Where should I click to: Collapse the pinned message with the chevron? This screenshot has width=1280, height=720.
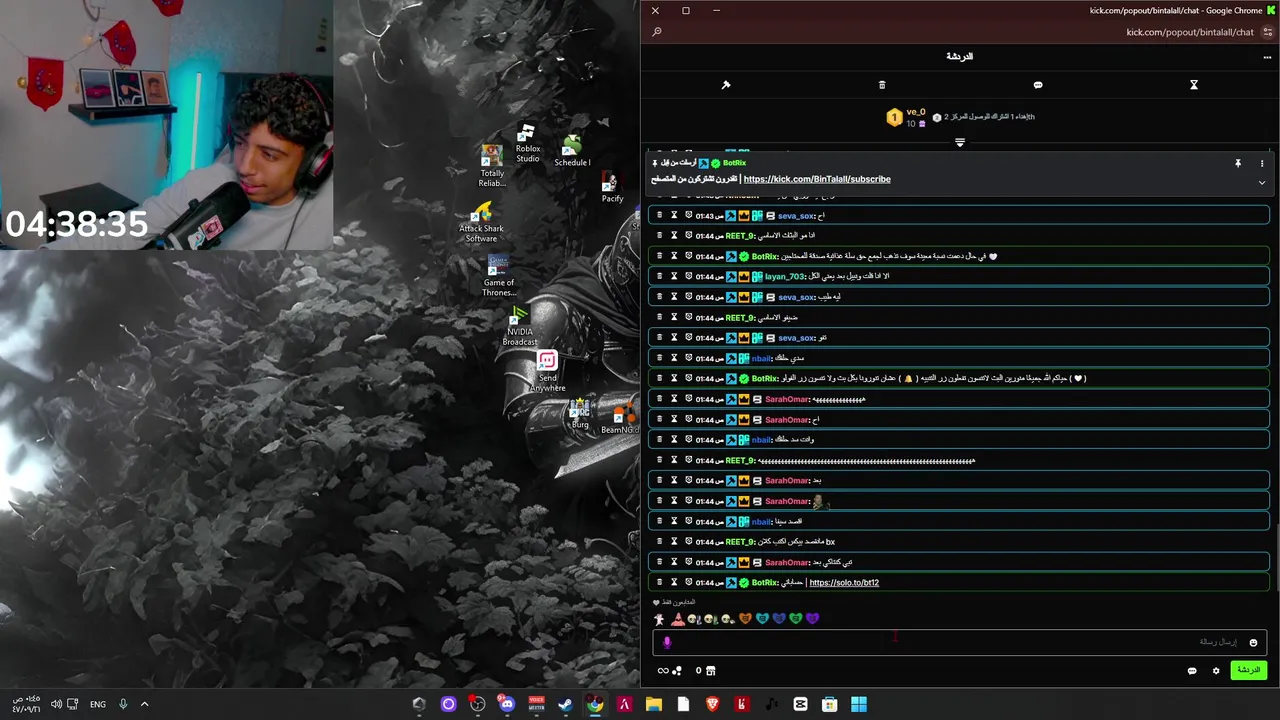point(1262,183)
